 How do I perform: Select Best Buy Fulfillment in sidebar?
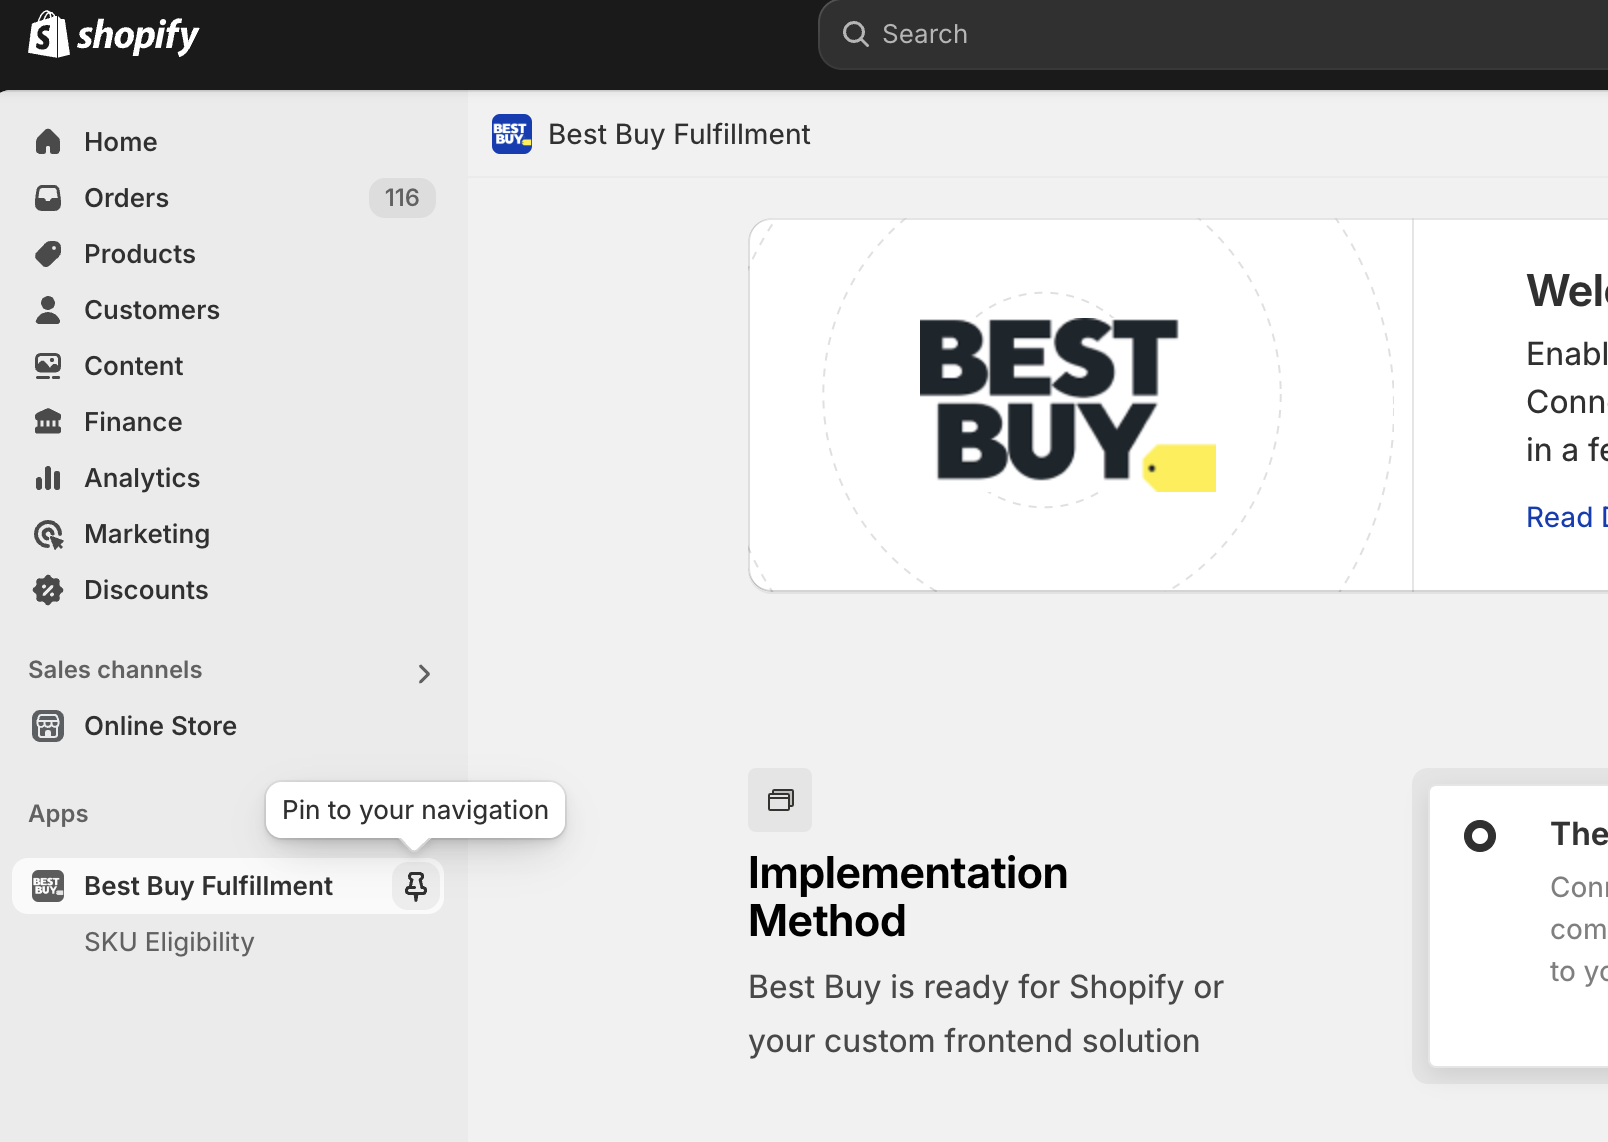208,886
